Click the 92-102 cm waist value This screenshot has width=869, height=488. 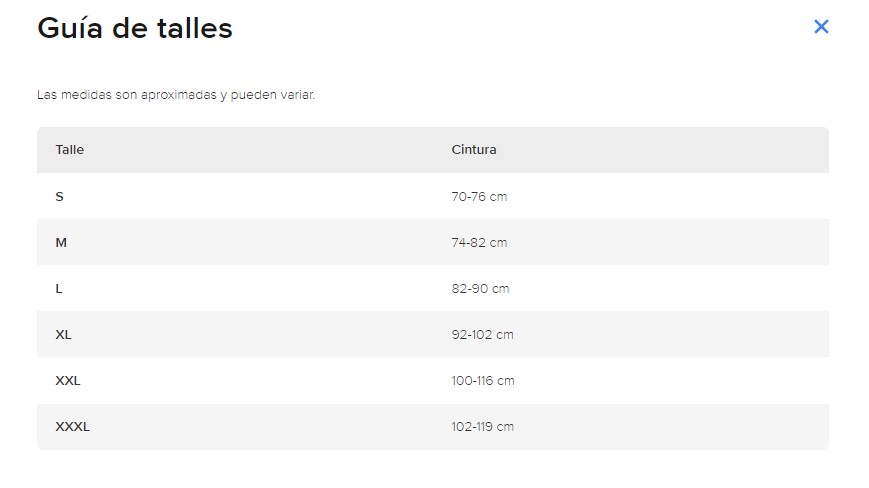(482, 335)
